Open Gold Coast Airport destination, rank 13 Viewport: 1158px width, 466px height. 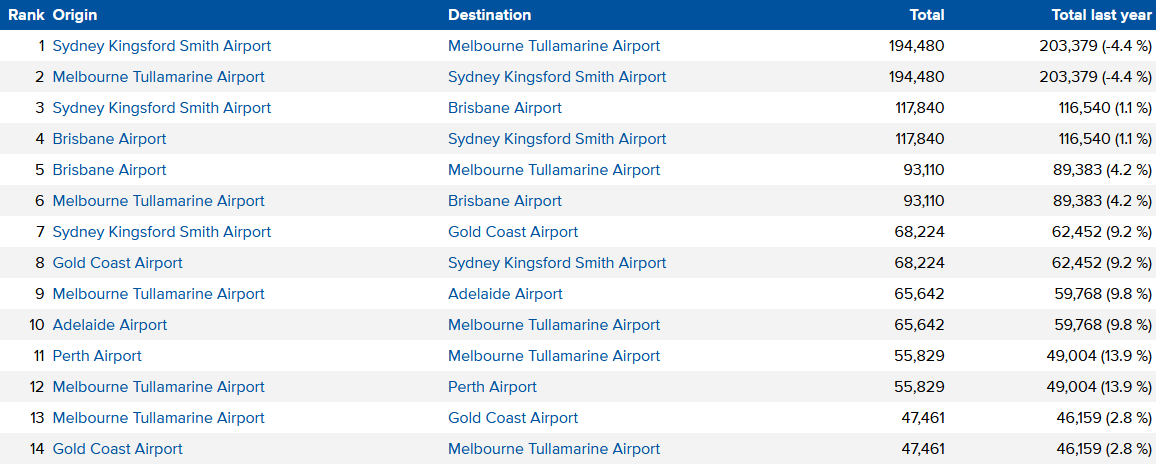click(x=513, y=418)
